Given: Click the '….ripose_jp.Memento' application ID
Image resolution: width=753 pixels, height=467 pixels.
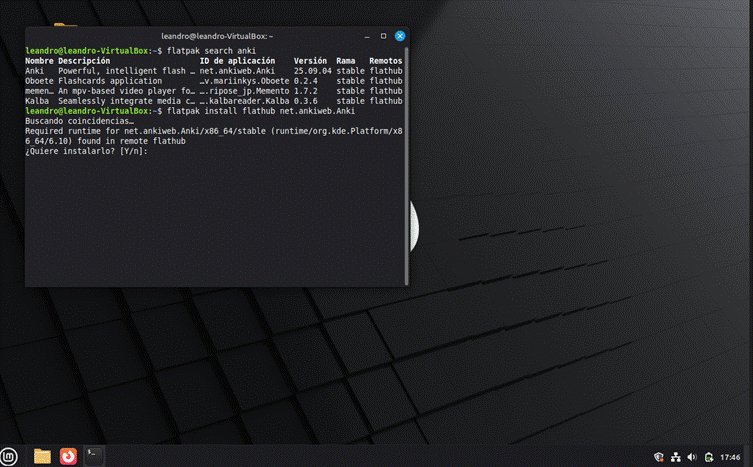Looking at the screenshot, I should [244, 91].
